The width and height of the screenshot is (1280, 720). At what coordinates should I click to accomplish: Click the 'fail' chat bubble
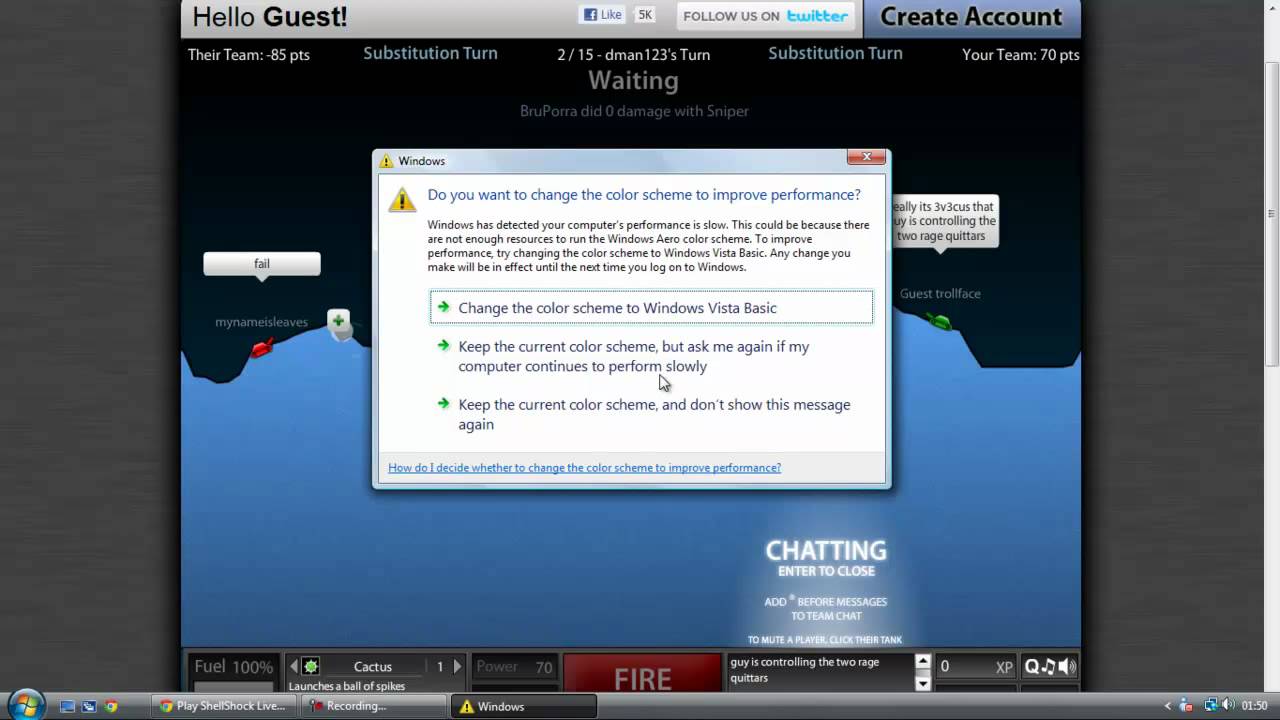(262, 264)
